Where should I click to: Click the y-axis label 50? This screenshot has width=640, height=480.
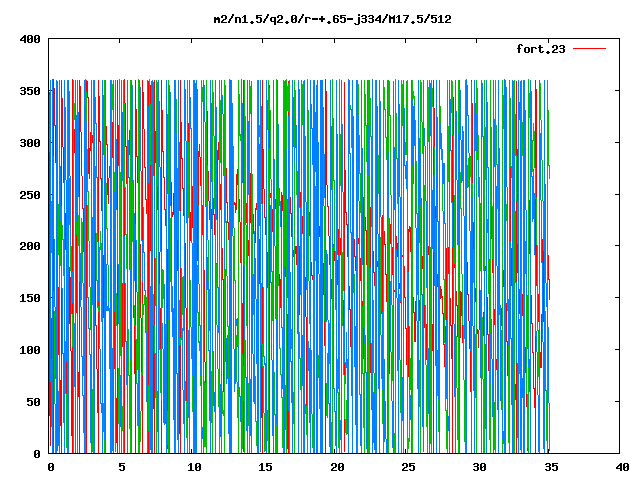pos(33,402)
